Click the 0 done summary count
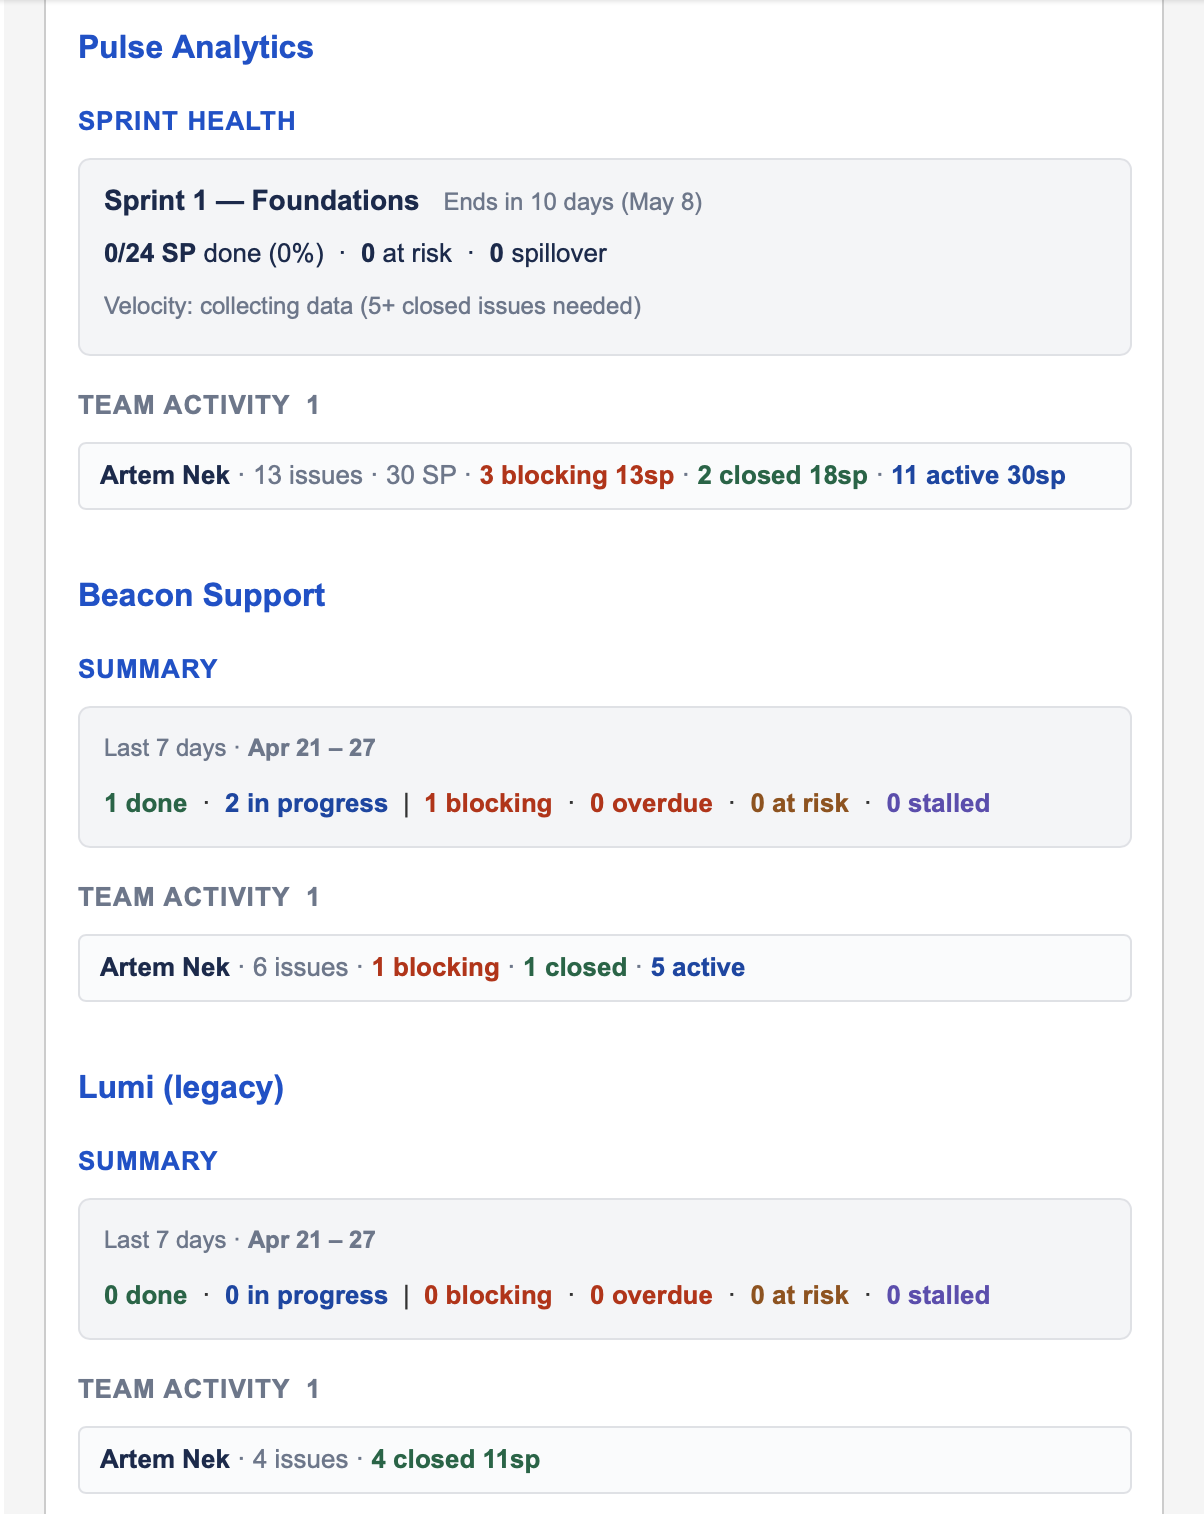Image resolution: width=1204 pixels, height=1514 pixels. pos(146,1296)
